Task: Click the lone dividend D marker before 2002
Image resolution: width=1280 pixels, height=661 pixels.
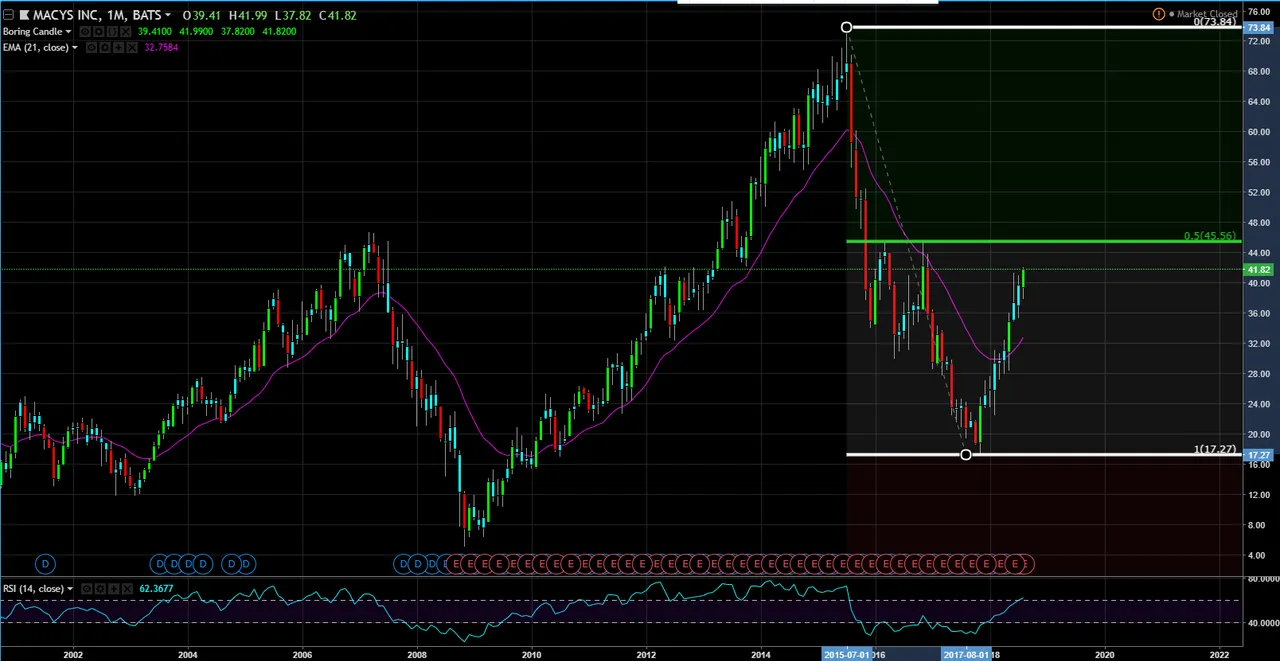Action: click(45, 564)
